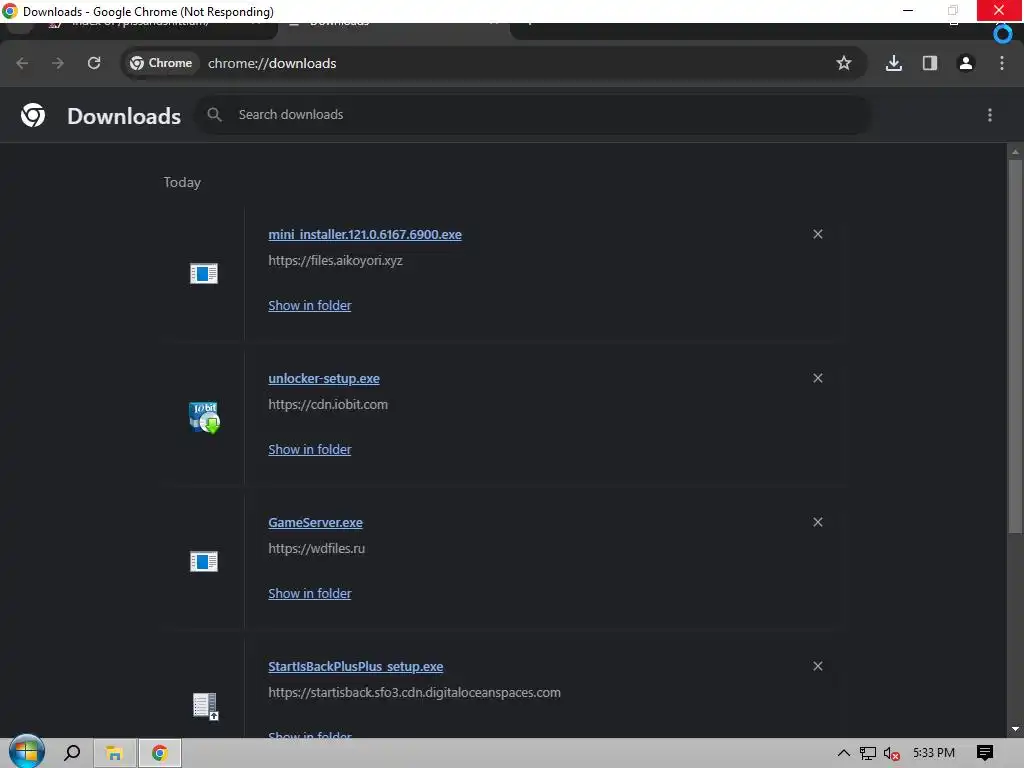Click inside the Search downloads field
Screen dimensions: 1024x768
(x=533, y=115)
